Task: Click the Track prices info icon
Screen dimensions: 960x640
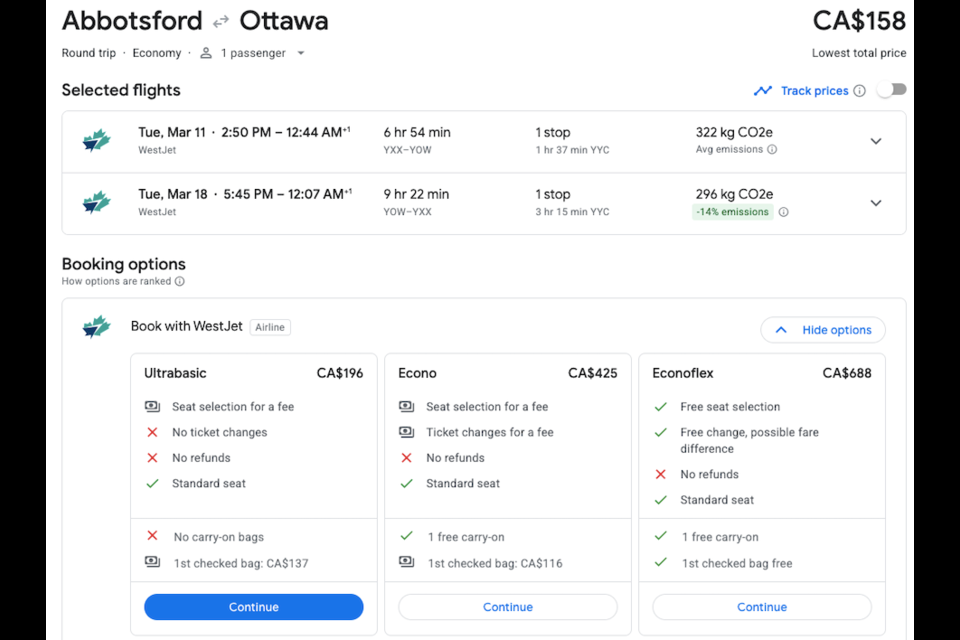Action: coord(860,91)
